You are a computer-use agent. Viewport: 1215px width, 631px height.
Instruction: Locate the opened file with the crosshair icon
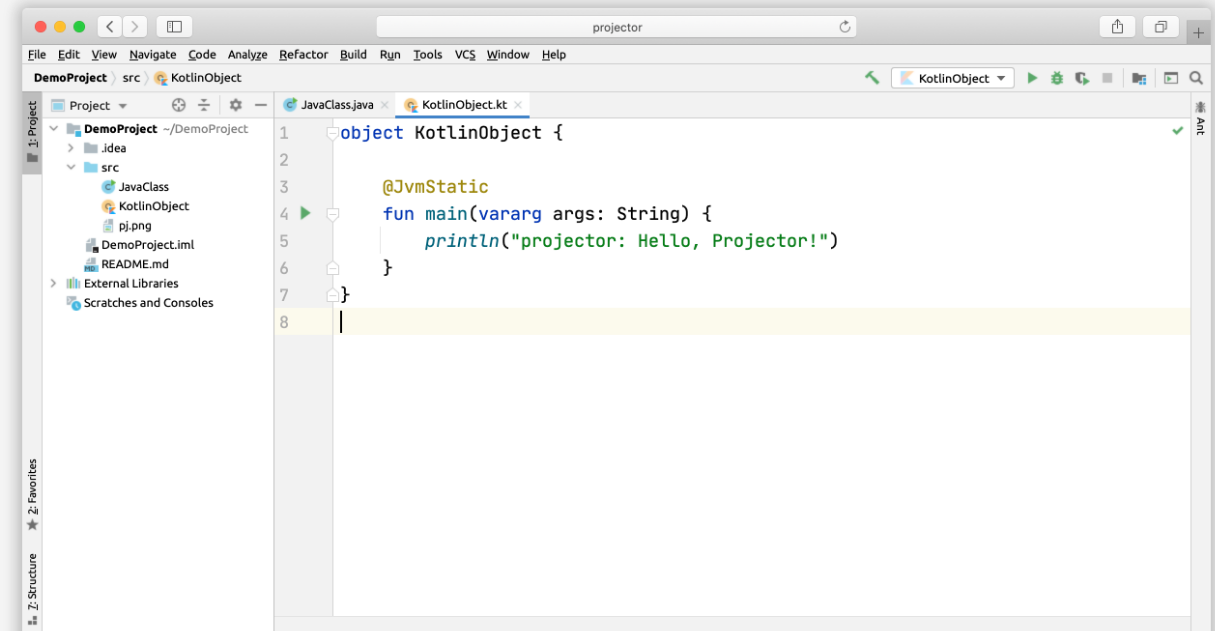coord(179,105)
